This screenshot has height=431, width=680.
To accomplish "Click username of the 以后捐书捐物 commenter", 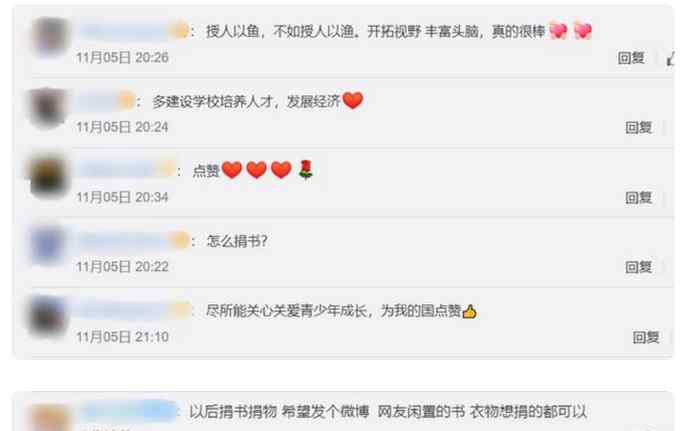I will tap(129, 411).
